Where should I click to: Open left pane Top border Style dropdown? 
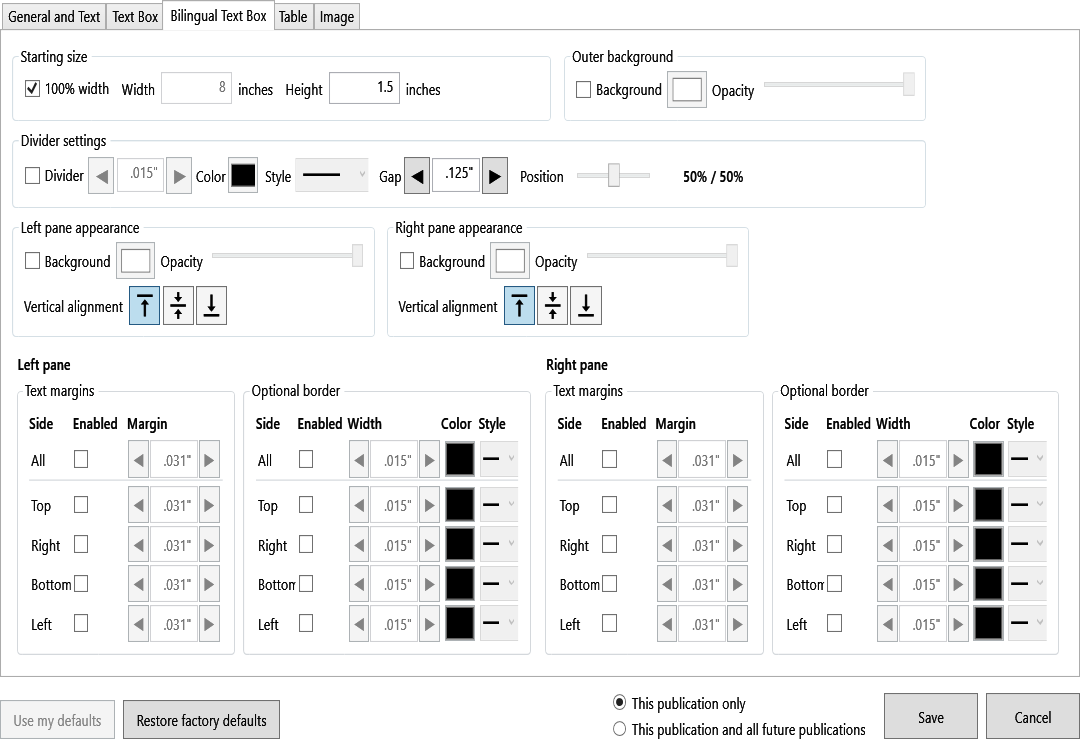tap(499, 505)
